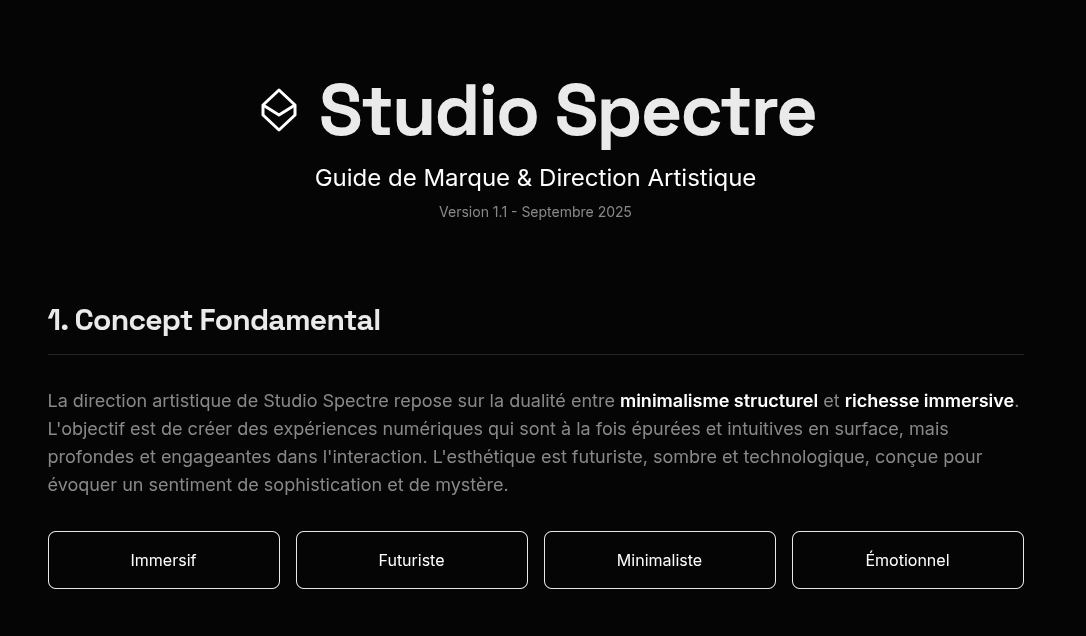Click the bold text minimalisme structurel
The image size is (1086, 636).
tap(718, 400)
